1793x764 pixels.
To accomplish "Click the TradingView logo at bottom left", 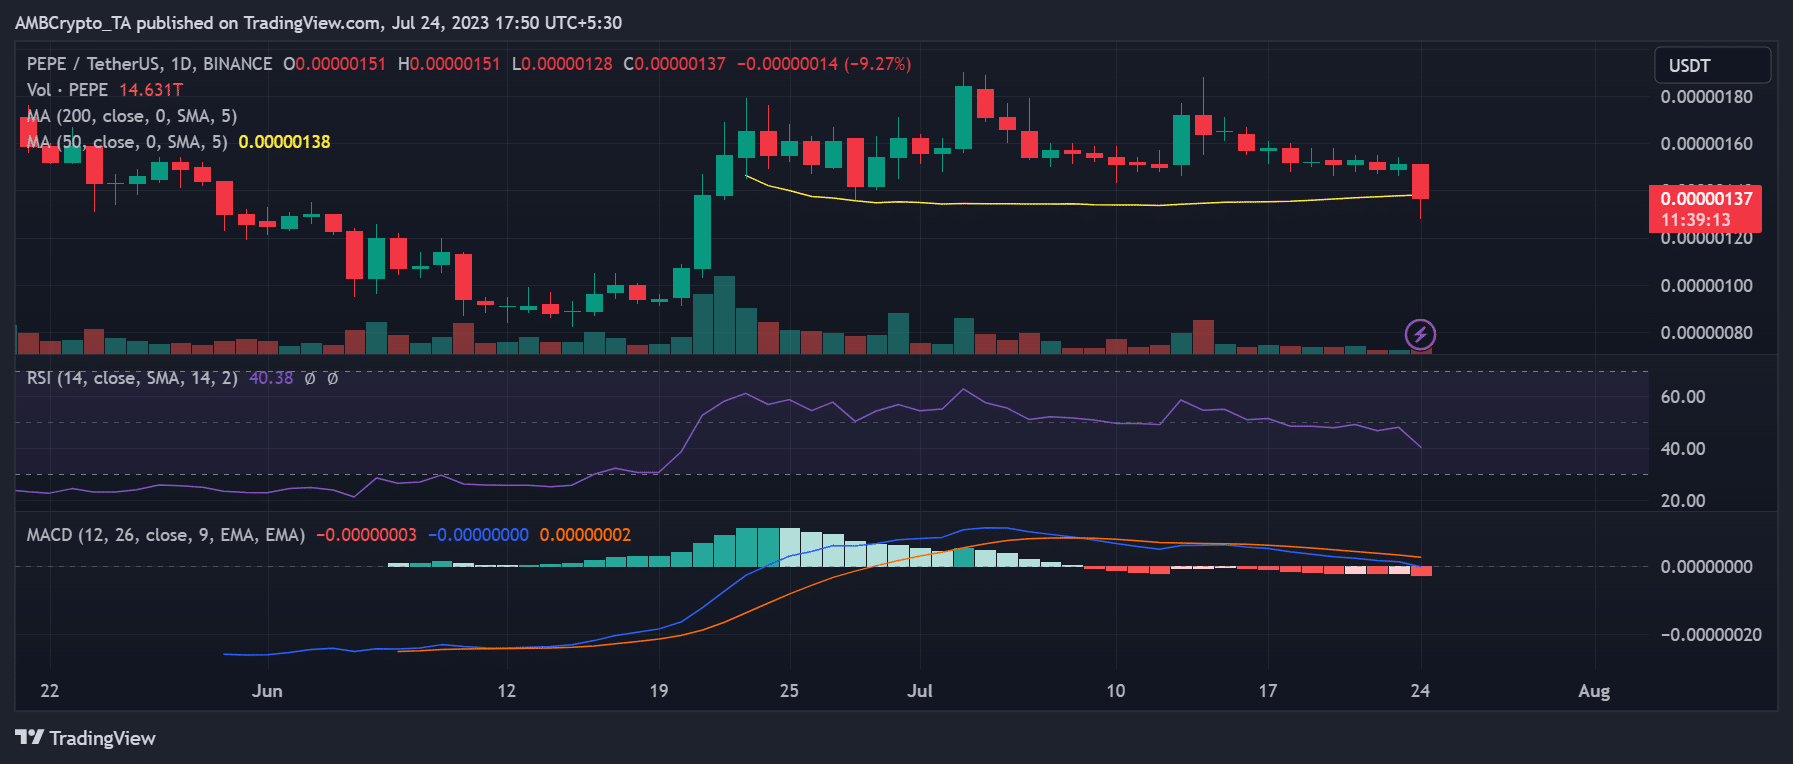I will coord(86,738).
